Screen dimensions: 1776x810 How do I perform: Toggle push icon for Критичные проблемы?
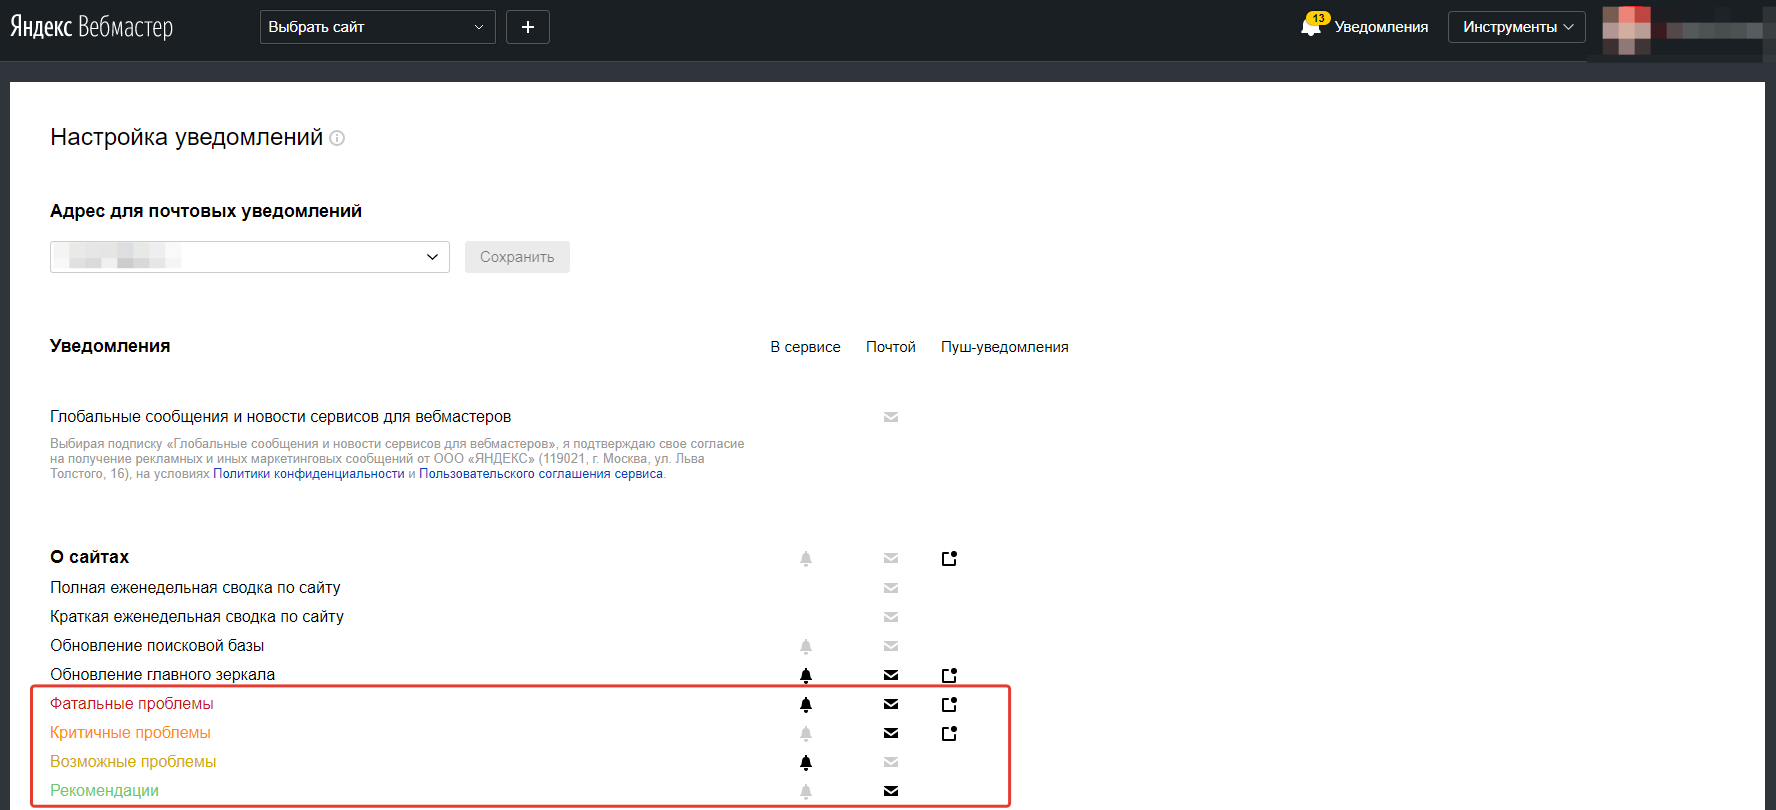[950, 733]
